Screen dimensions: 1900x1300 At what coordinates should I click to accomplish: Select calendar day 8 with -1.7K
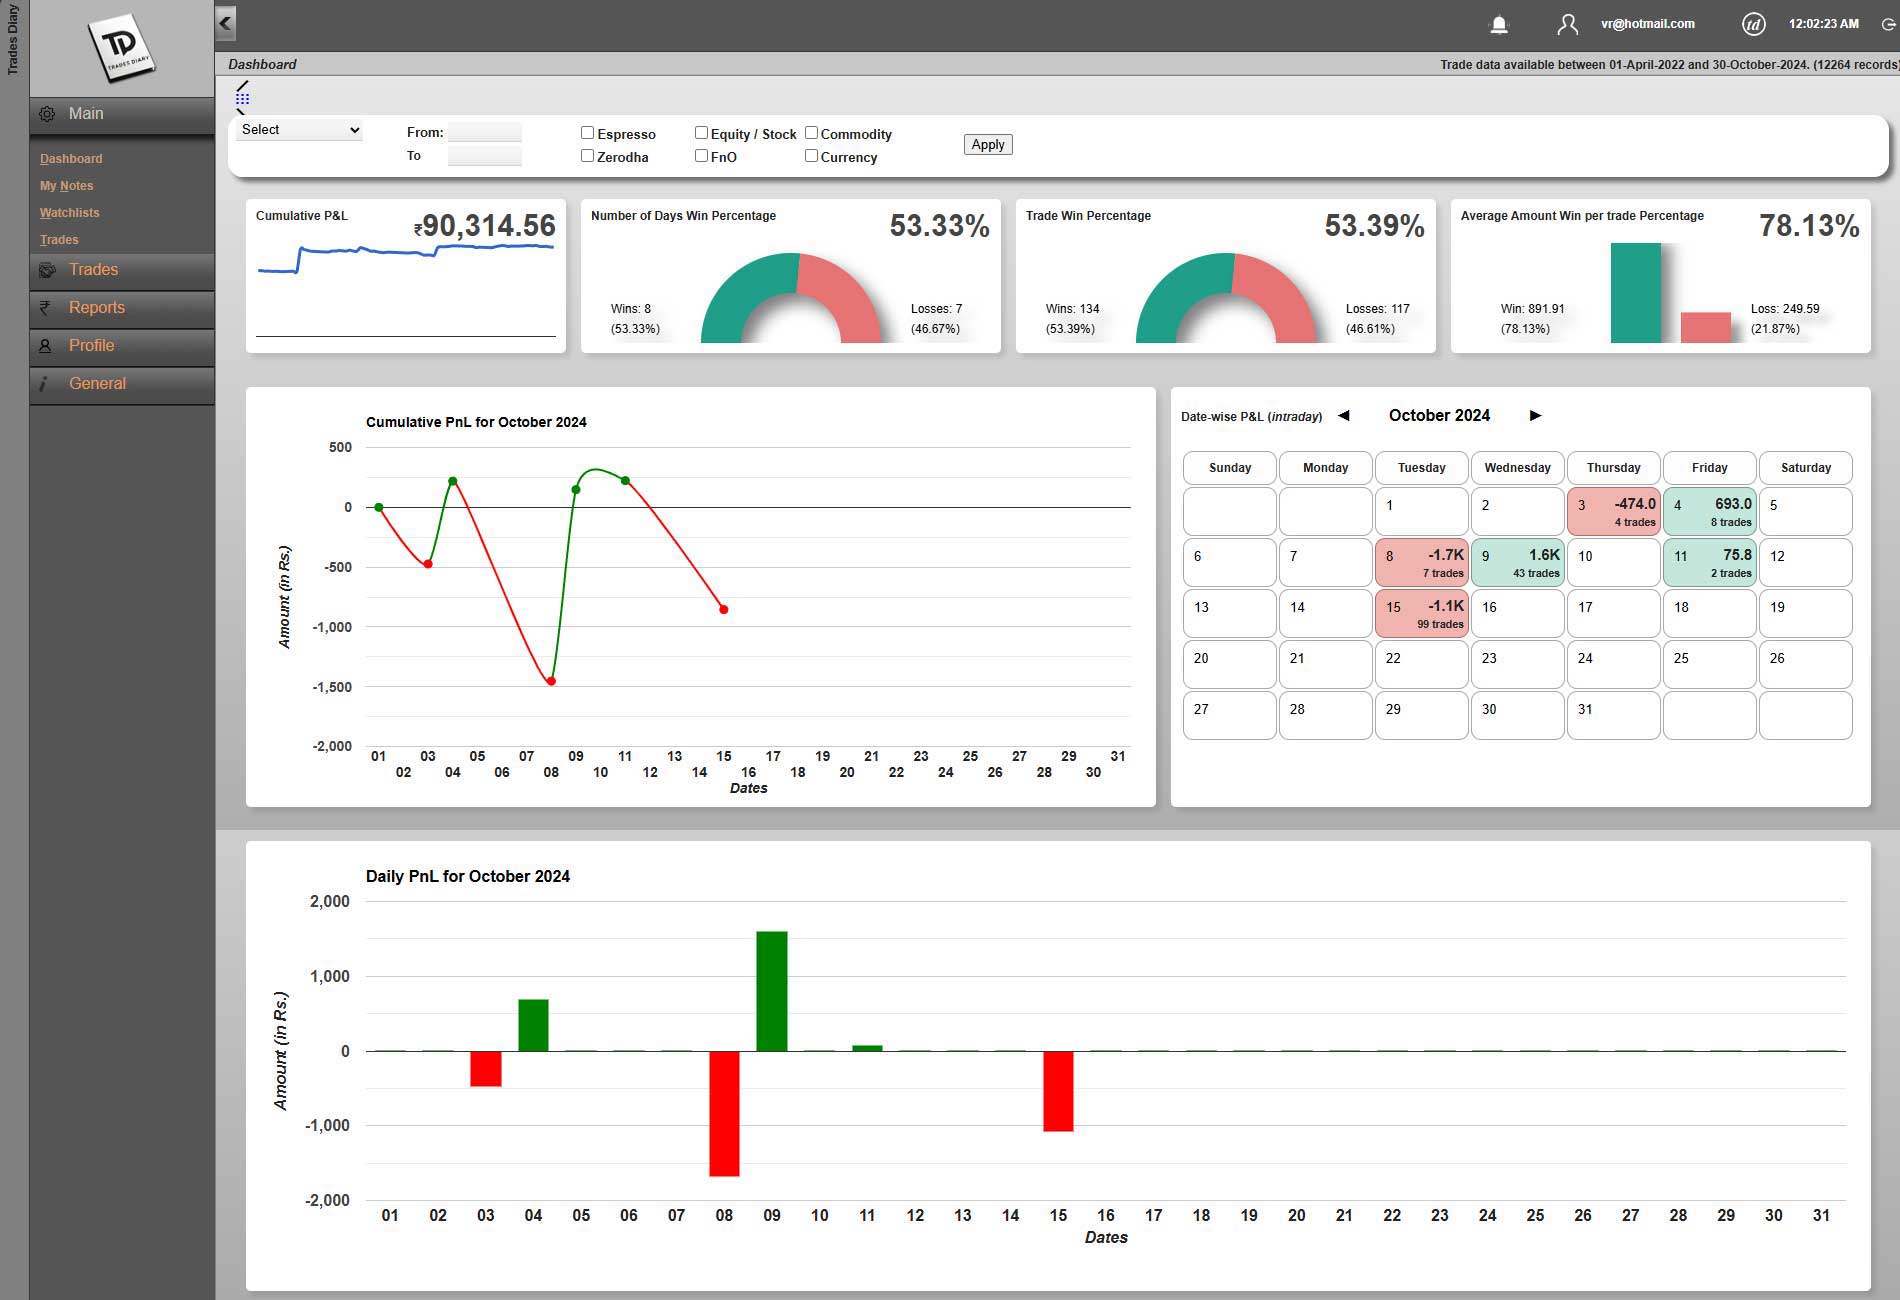pos(1421,562)
